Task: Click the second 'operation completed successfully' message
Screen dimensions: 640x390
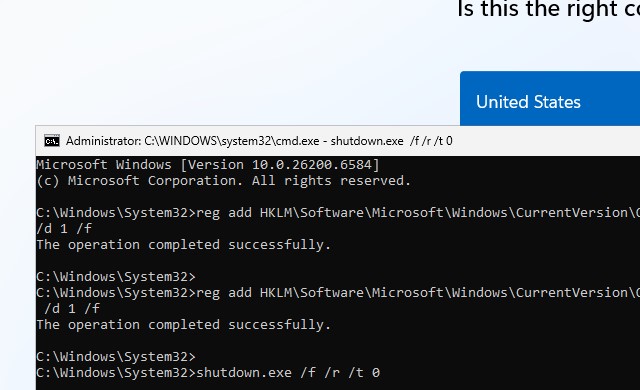Action: (183, 325)
